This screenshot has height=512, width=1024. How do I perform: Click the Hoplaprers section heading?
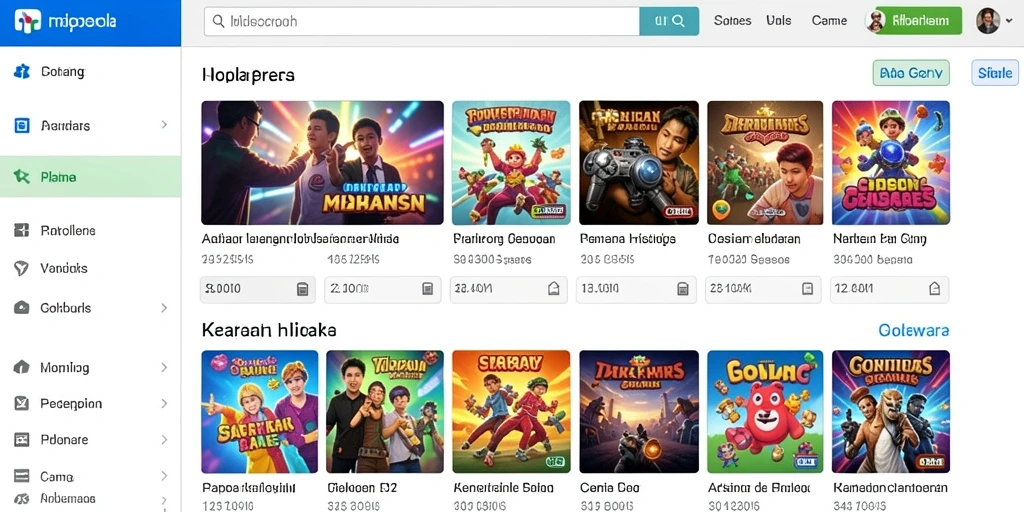click(x=248, y=75)
